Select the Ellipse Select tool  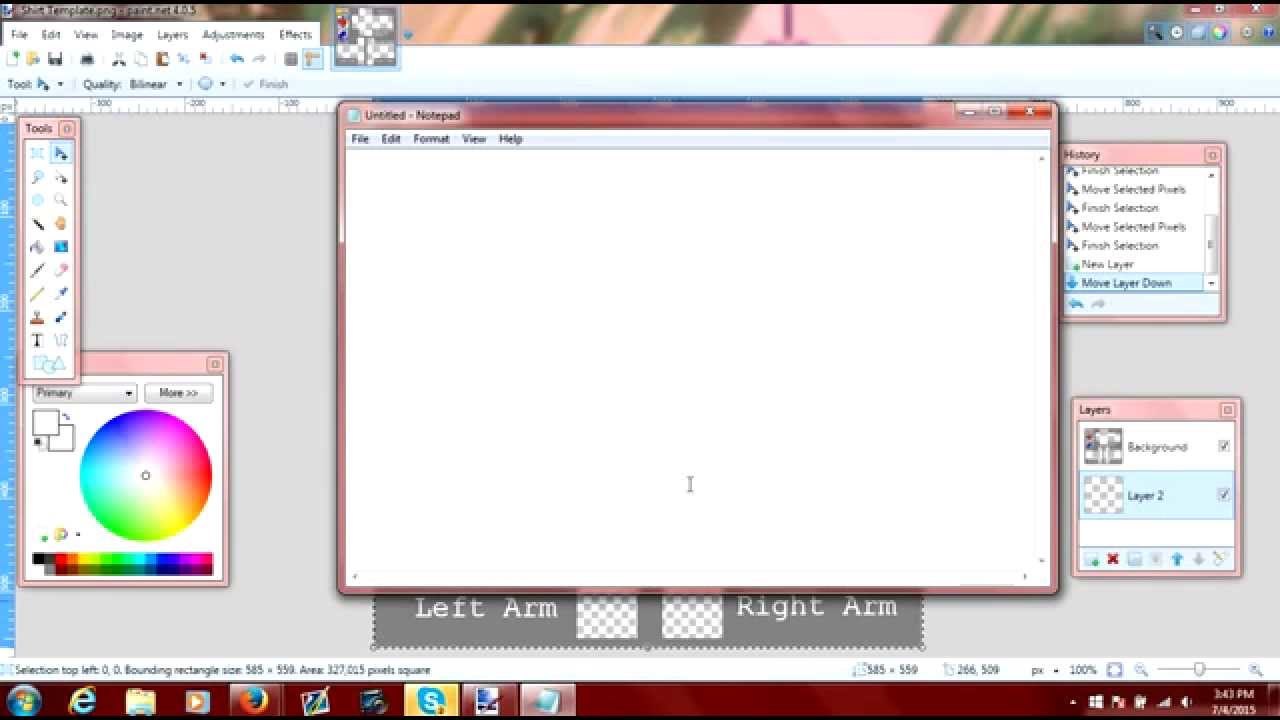37,200
